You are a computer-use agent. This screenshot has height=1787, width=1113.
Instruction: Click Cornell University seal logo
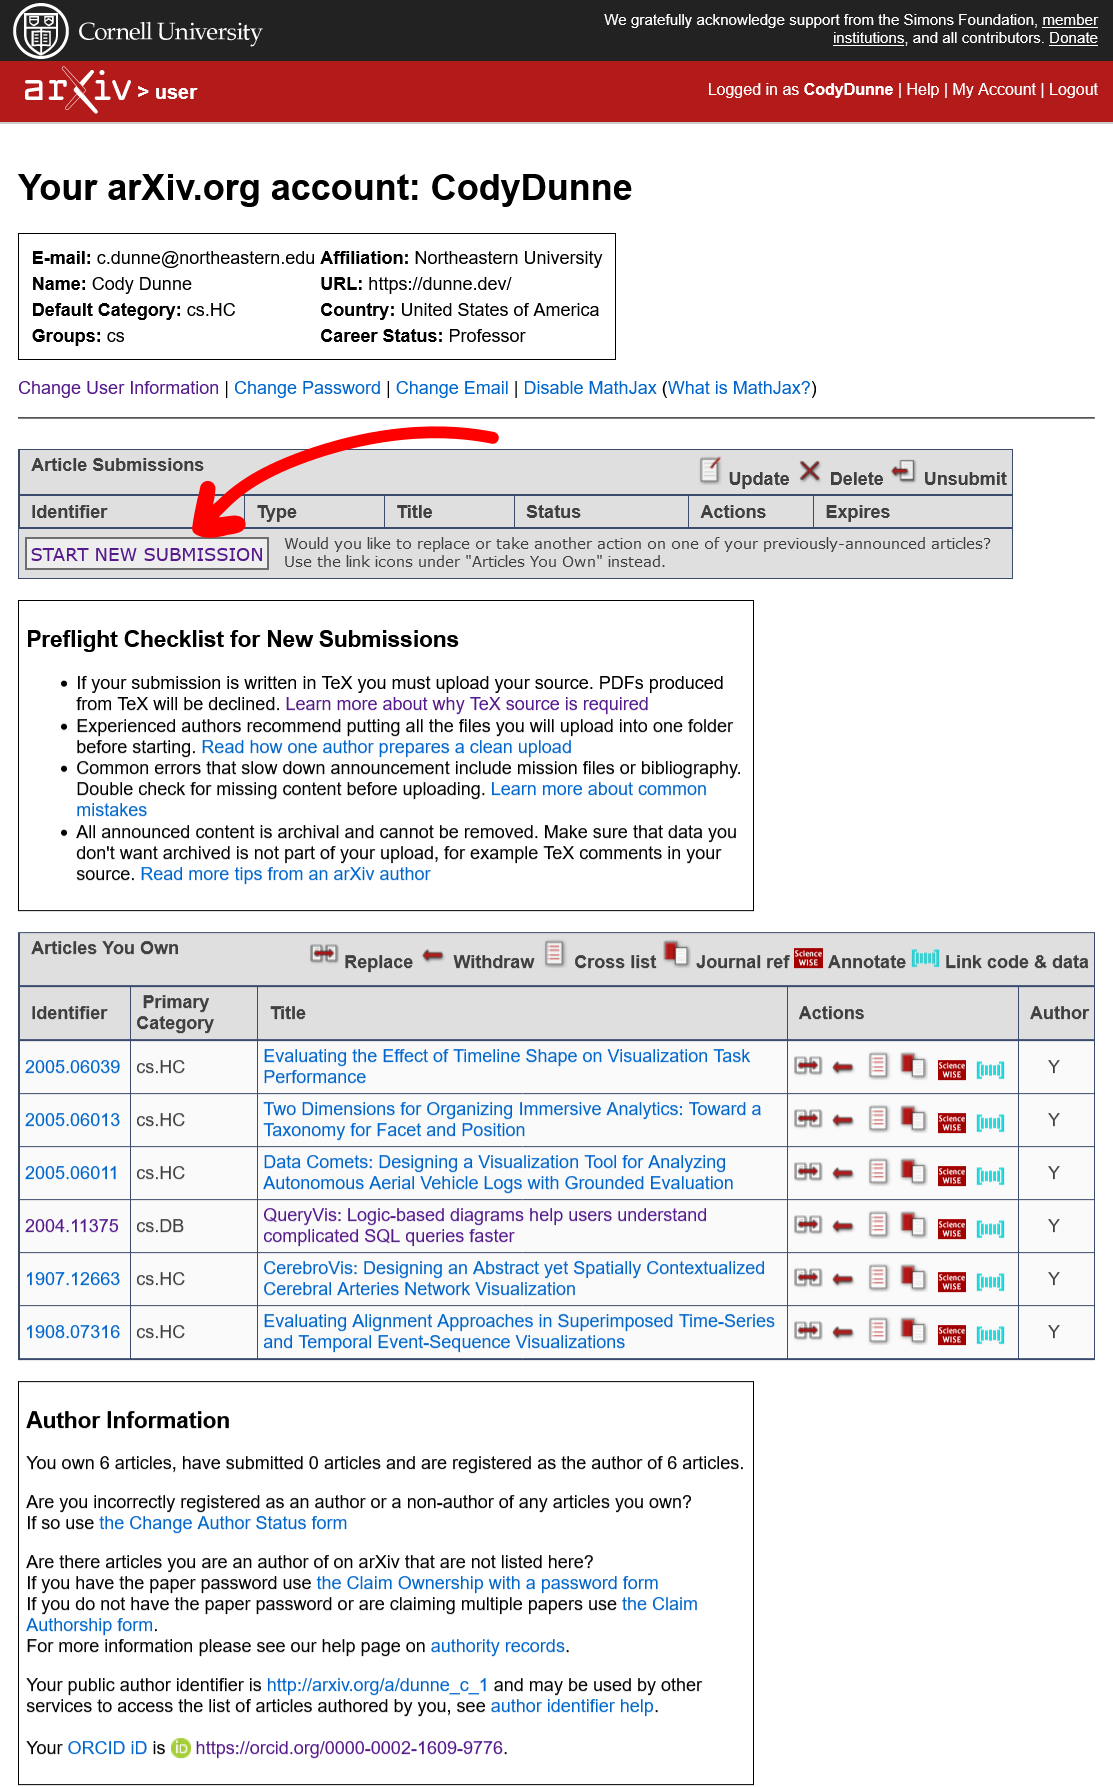click(x=41, y=31)
